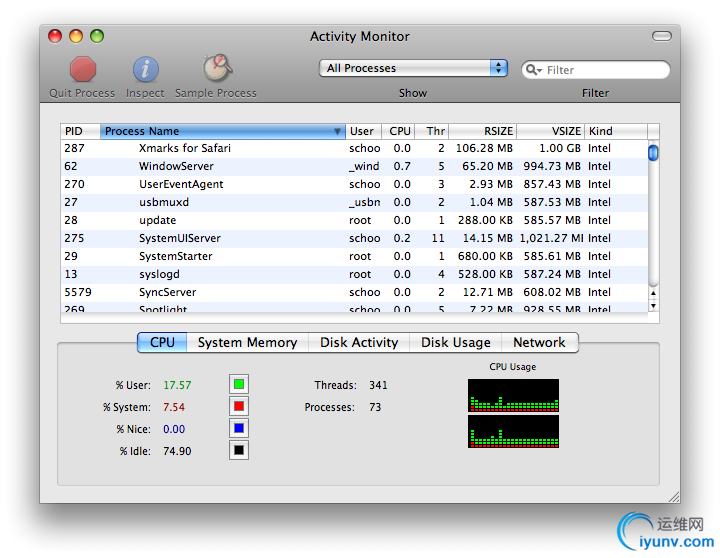This screenshot has width=720, height=558.
Task: Click the Quit Process stop-sign icon
Action: [x=82, y=69]
